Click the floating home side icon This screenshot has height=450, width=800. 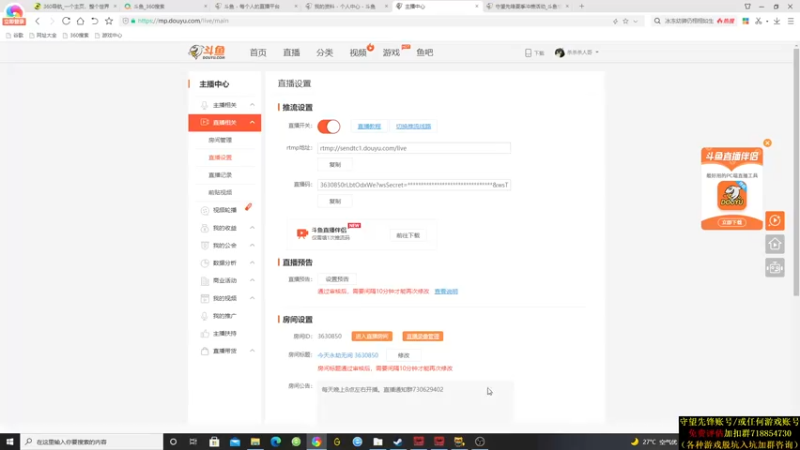click(774, 244)
